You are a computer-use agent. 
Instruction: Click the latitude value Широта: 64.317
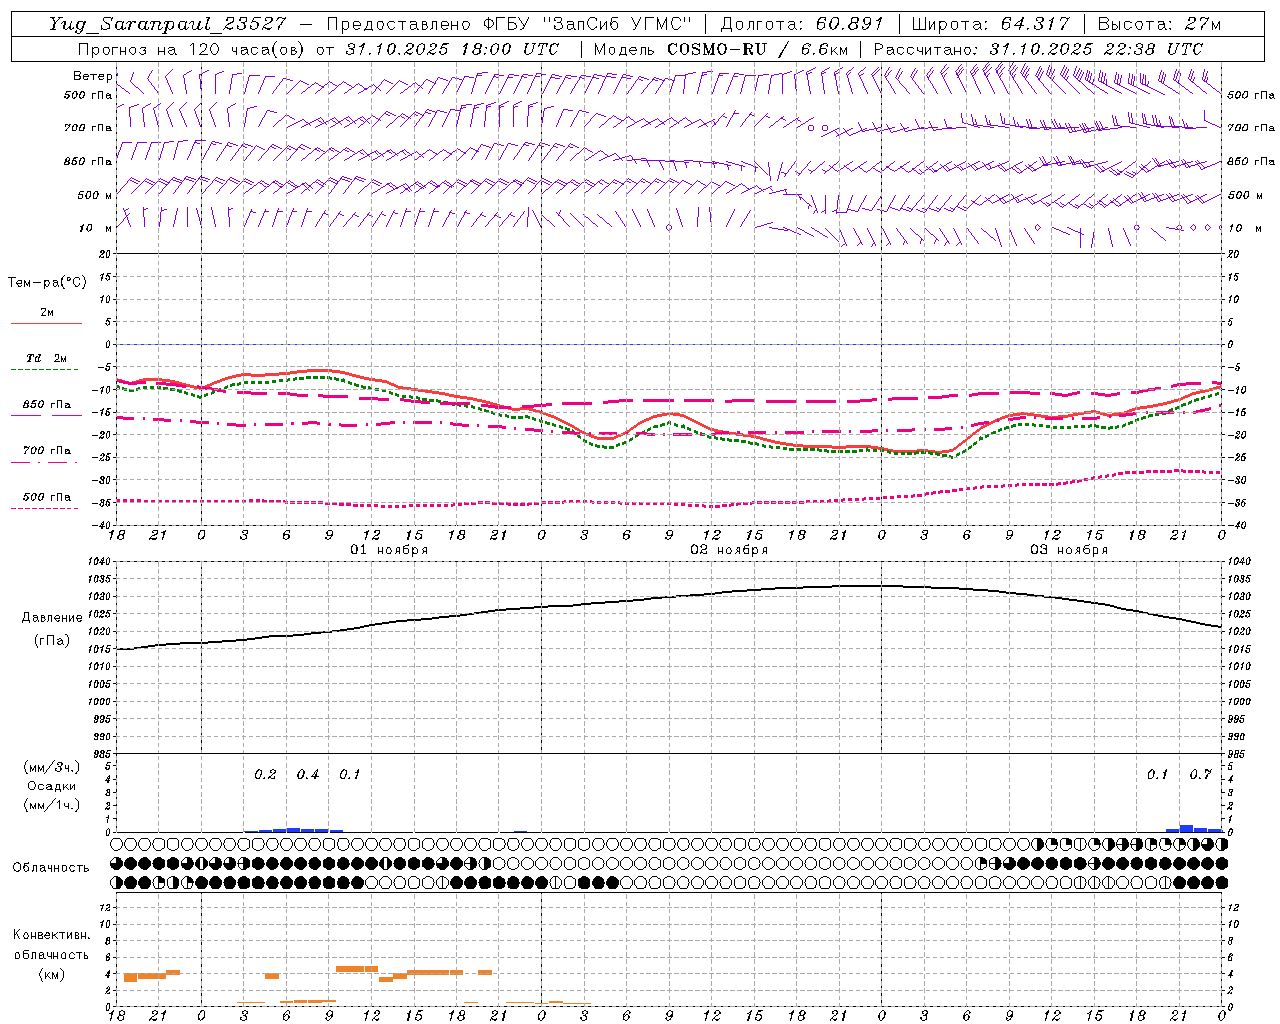(991, 23)
